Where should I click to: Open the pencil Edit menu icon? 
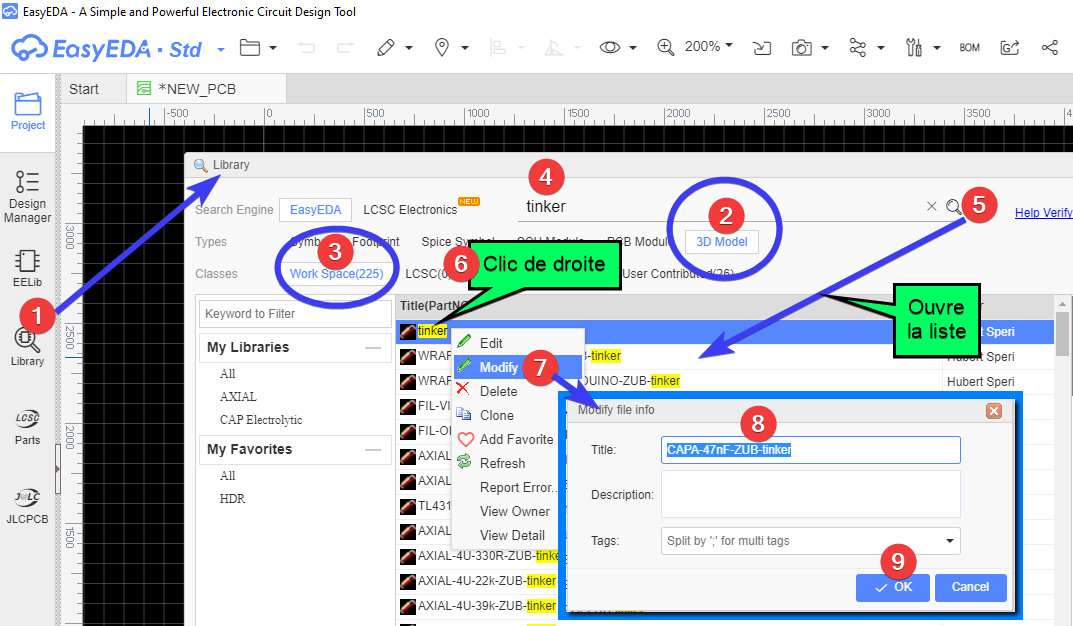(386, 47)
